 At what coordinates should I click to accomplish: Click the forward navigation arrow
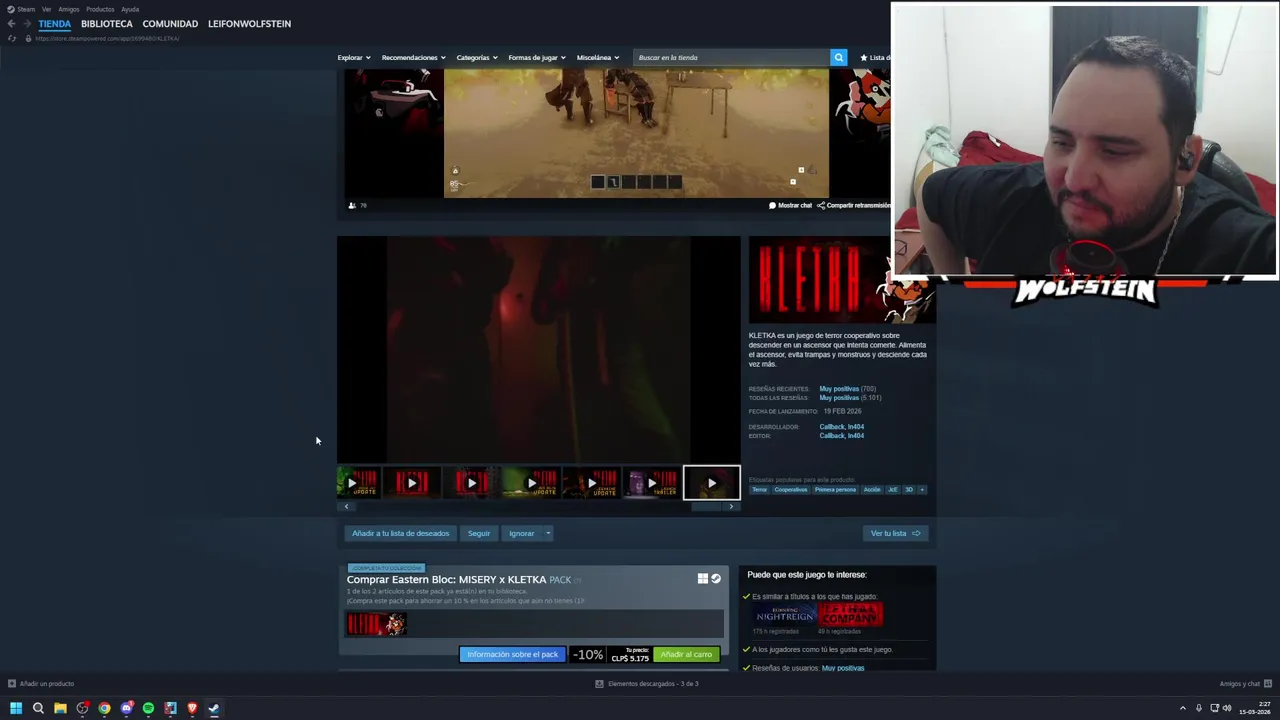tap(27, 24)
